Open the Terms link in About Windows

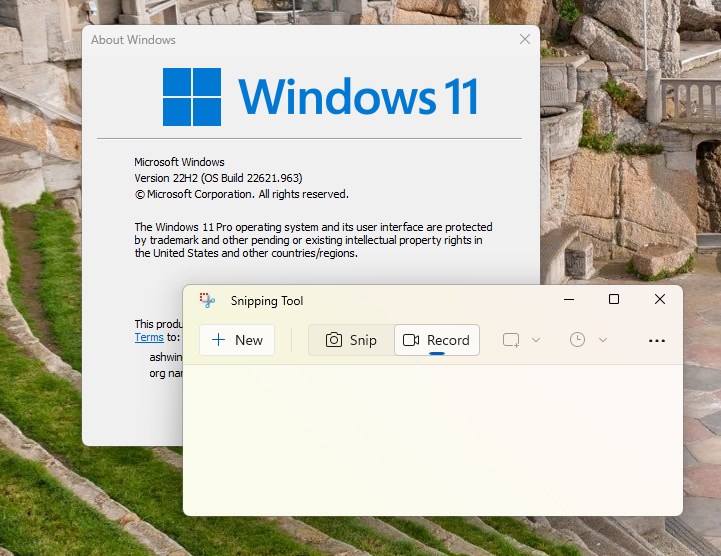(149, 337)
